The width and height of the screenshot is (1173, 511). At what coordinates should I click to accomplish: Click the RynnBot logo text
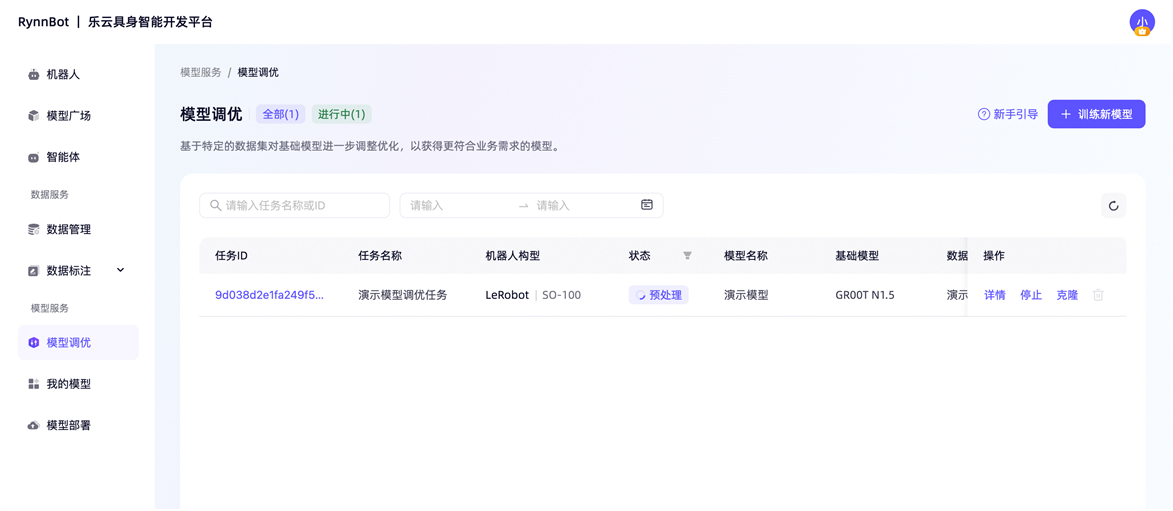coord(44,22)
